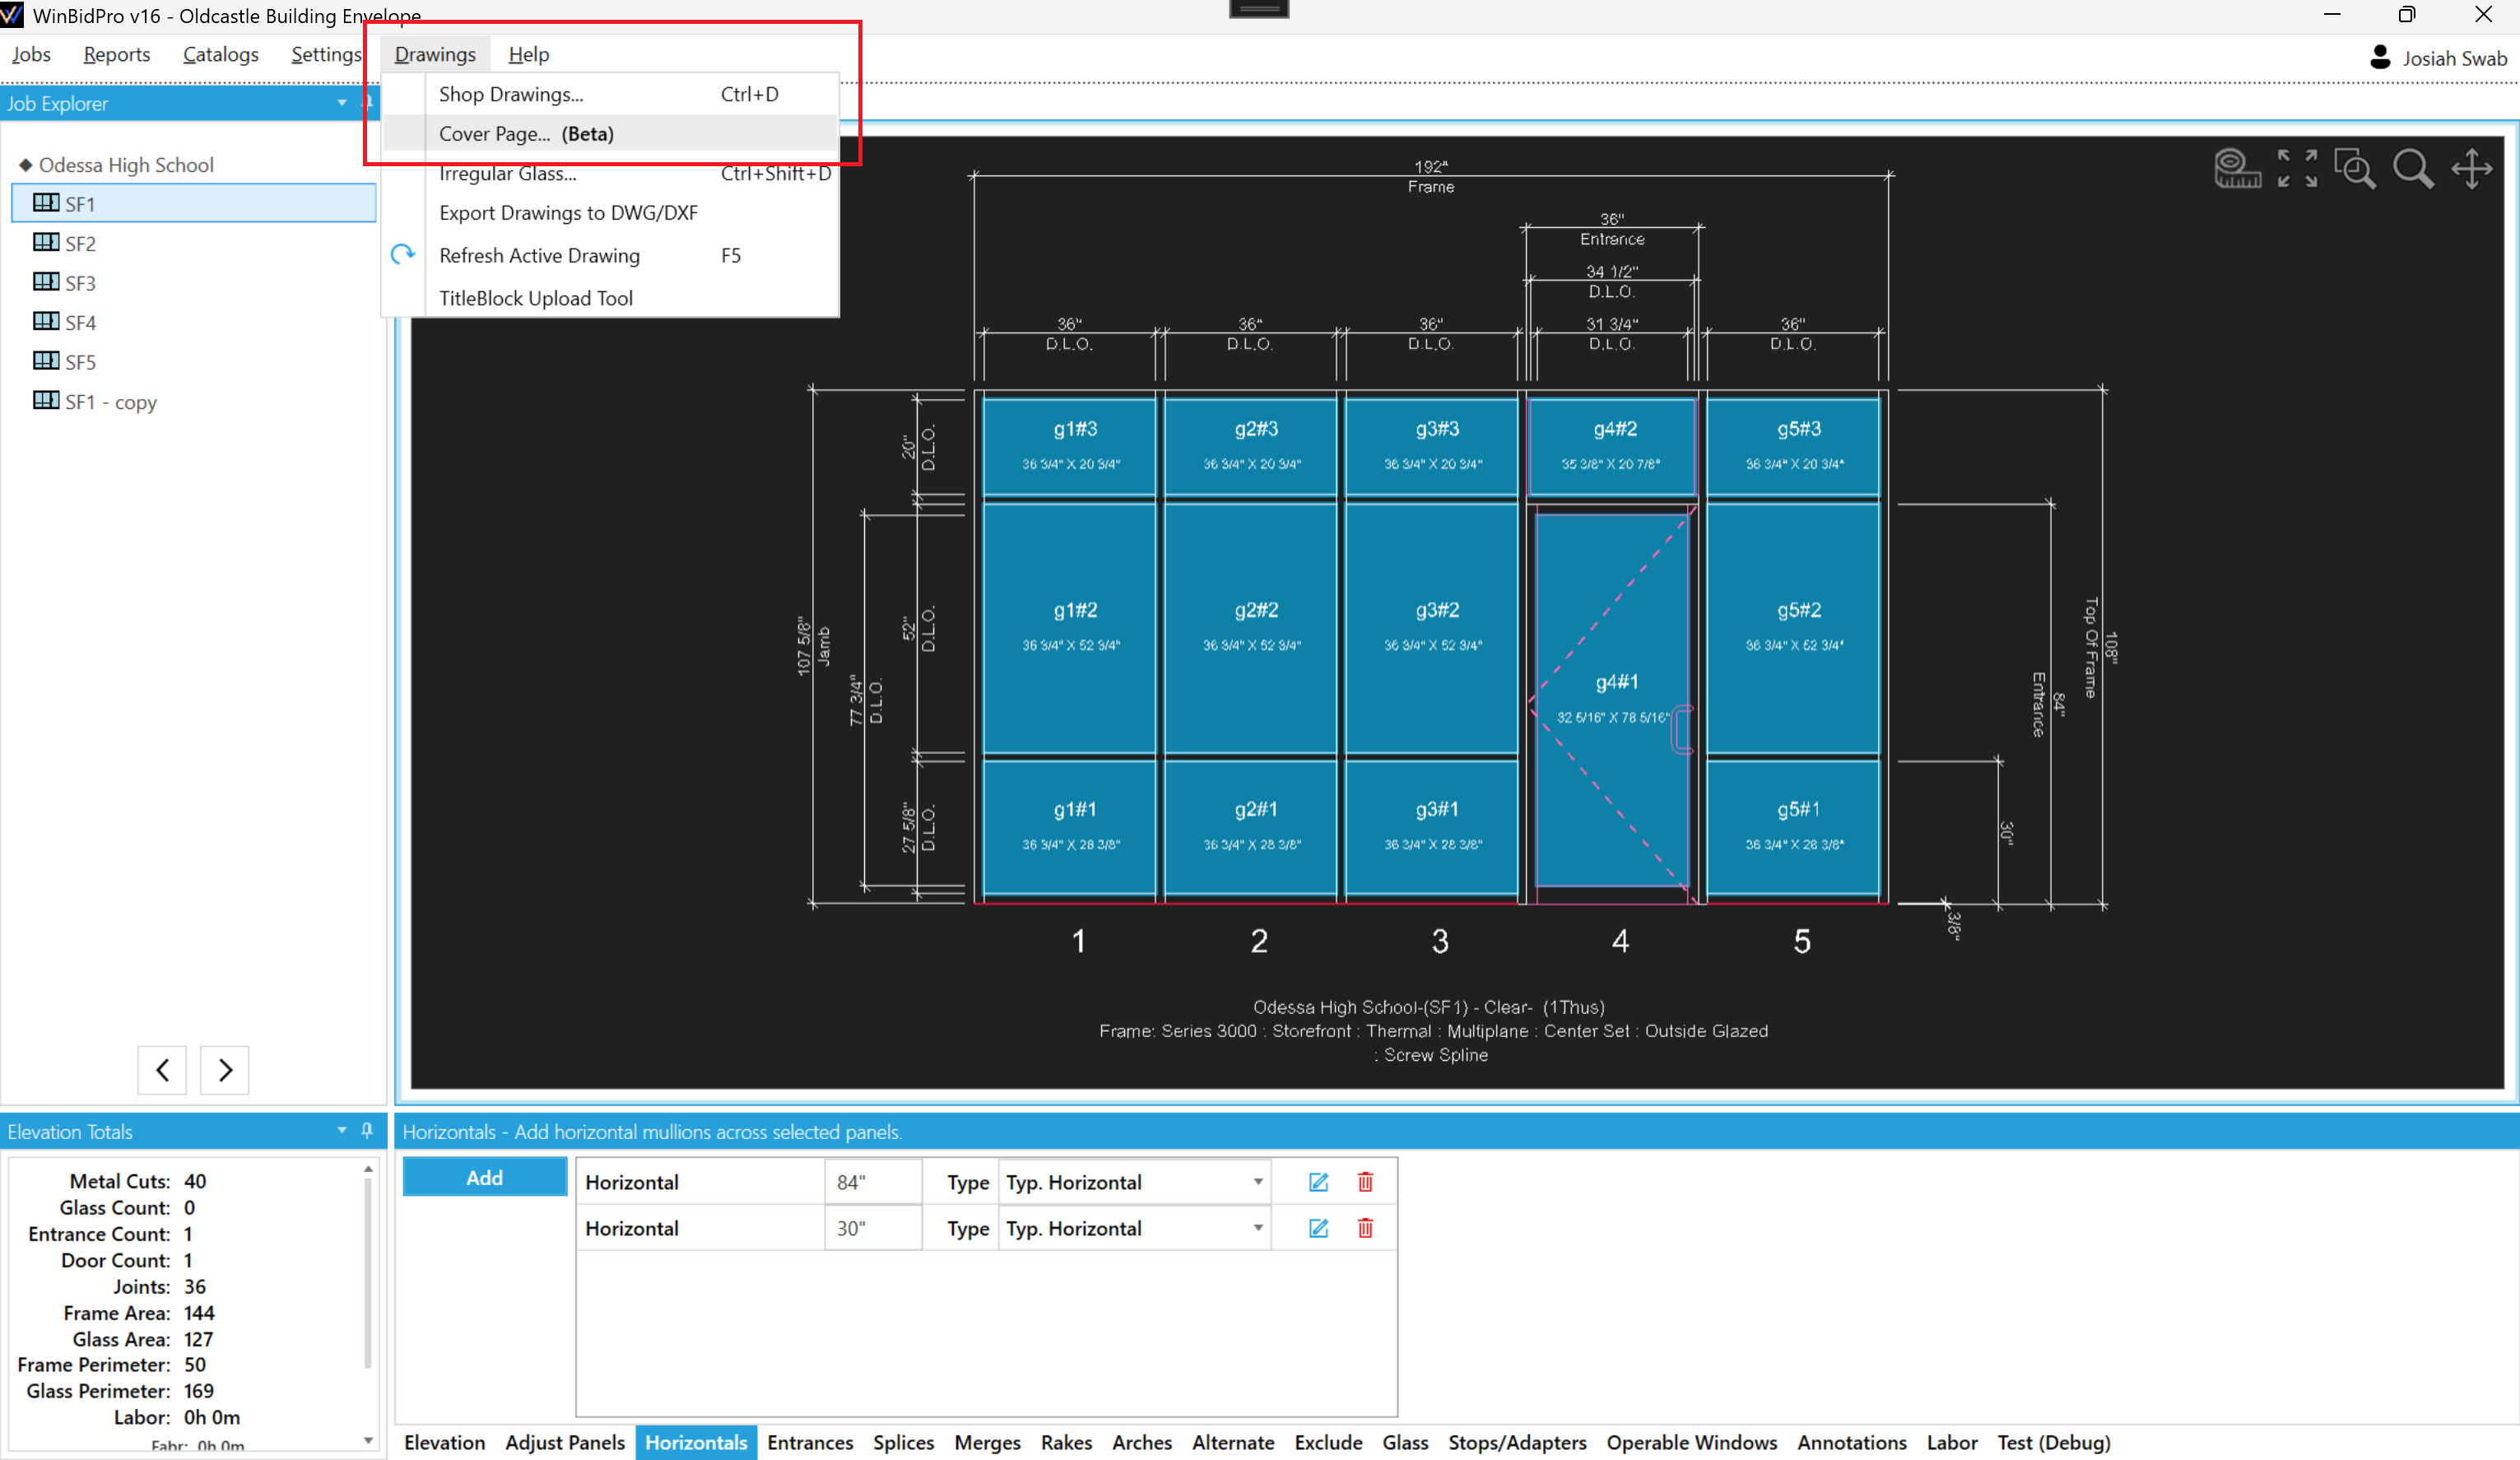Open the Jobs menu
The height and width of the screenshot is (1460, 2520).
point(31,54)
